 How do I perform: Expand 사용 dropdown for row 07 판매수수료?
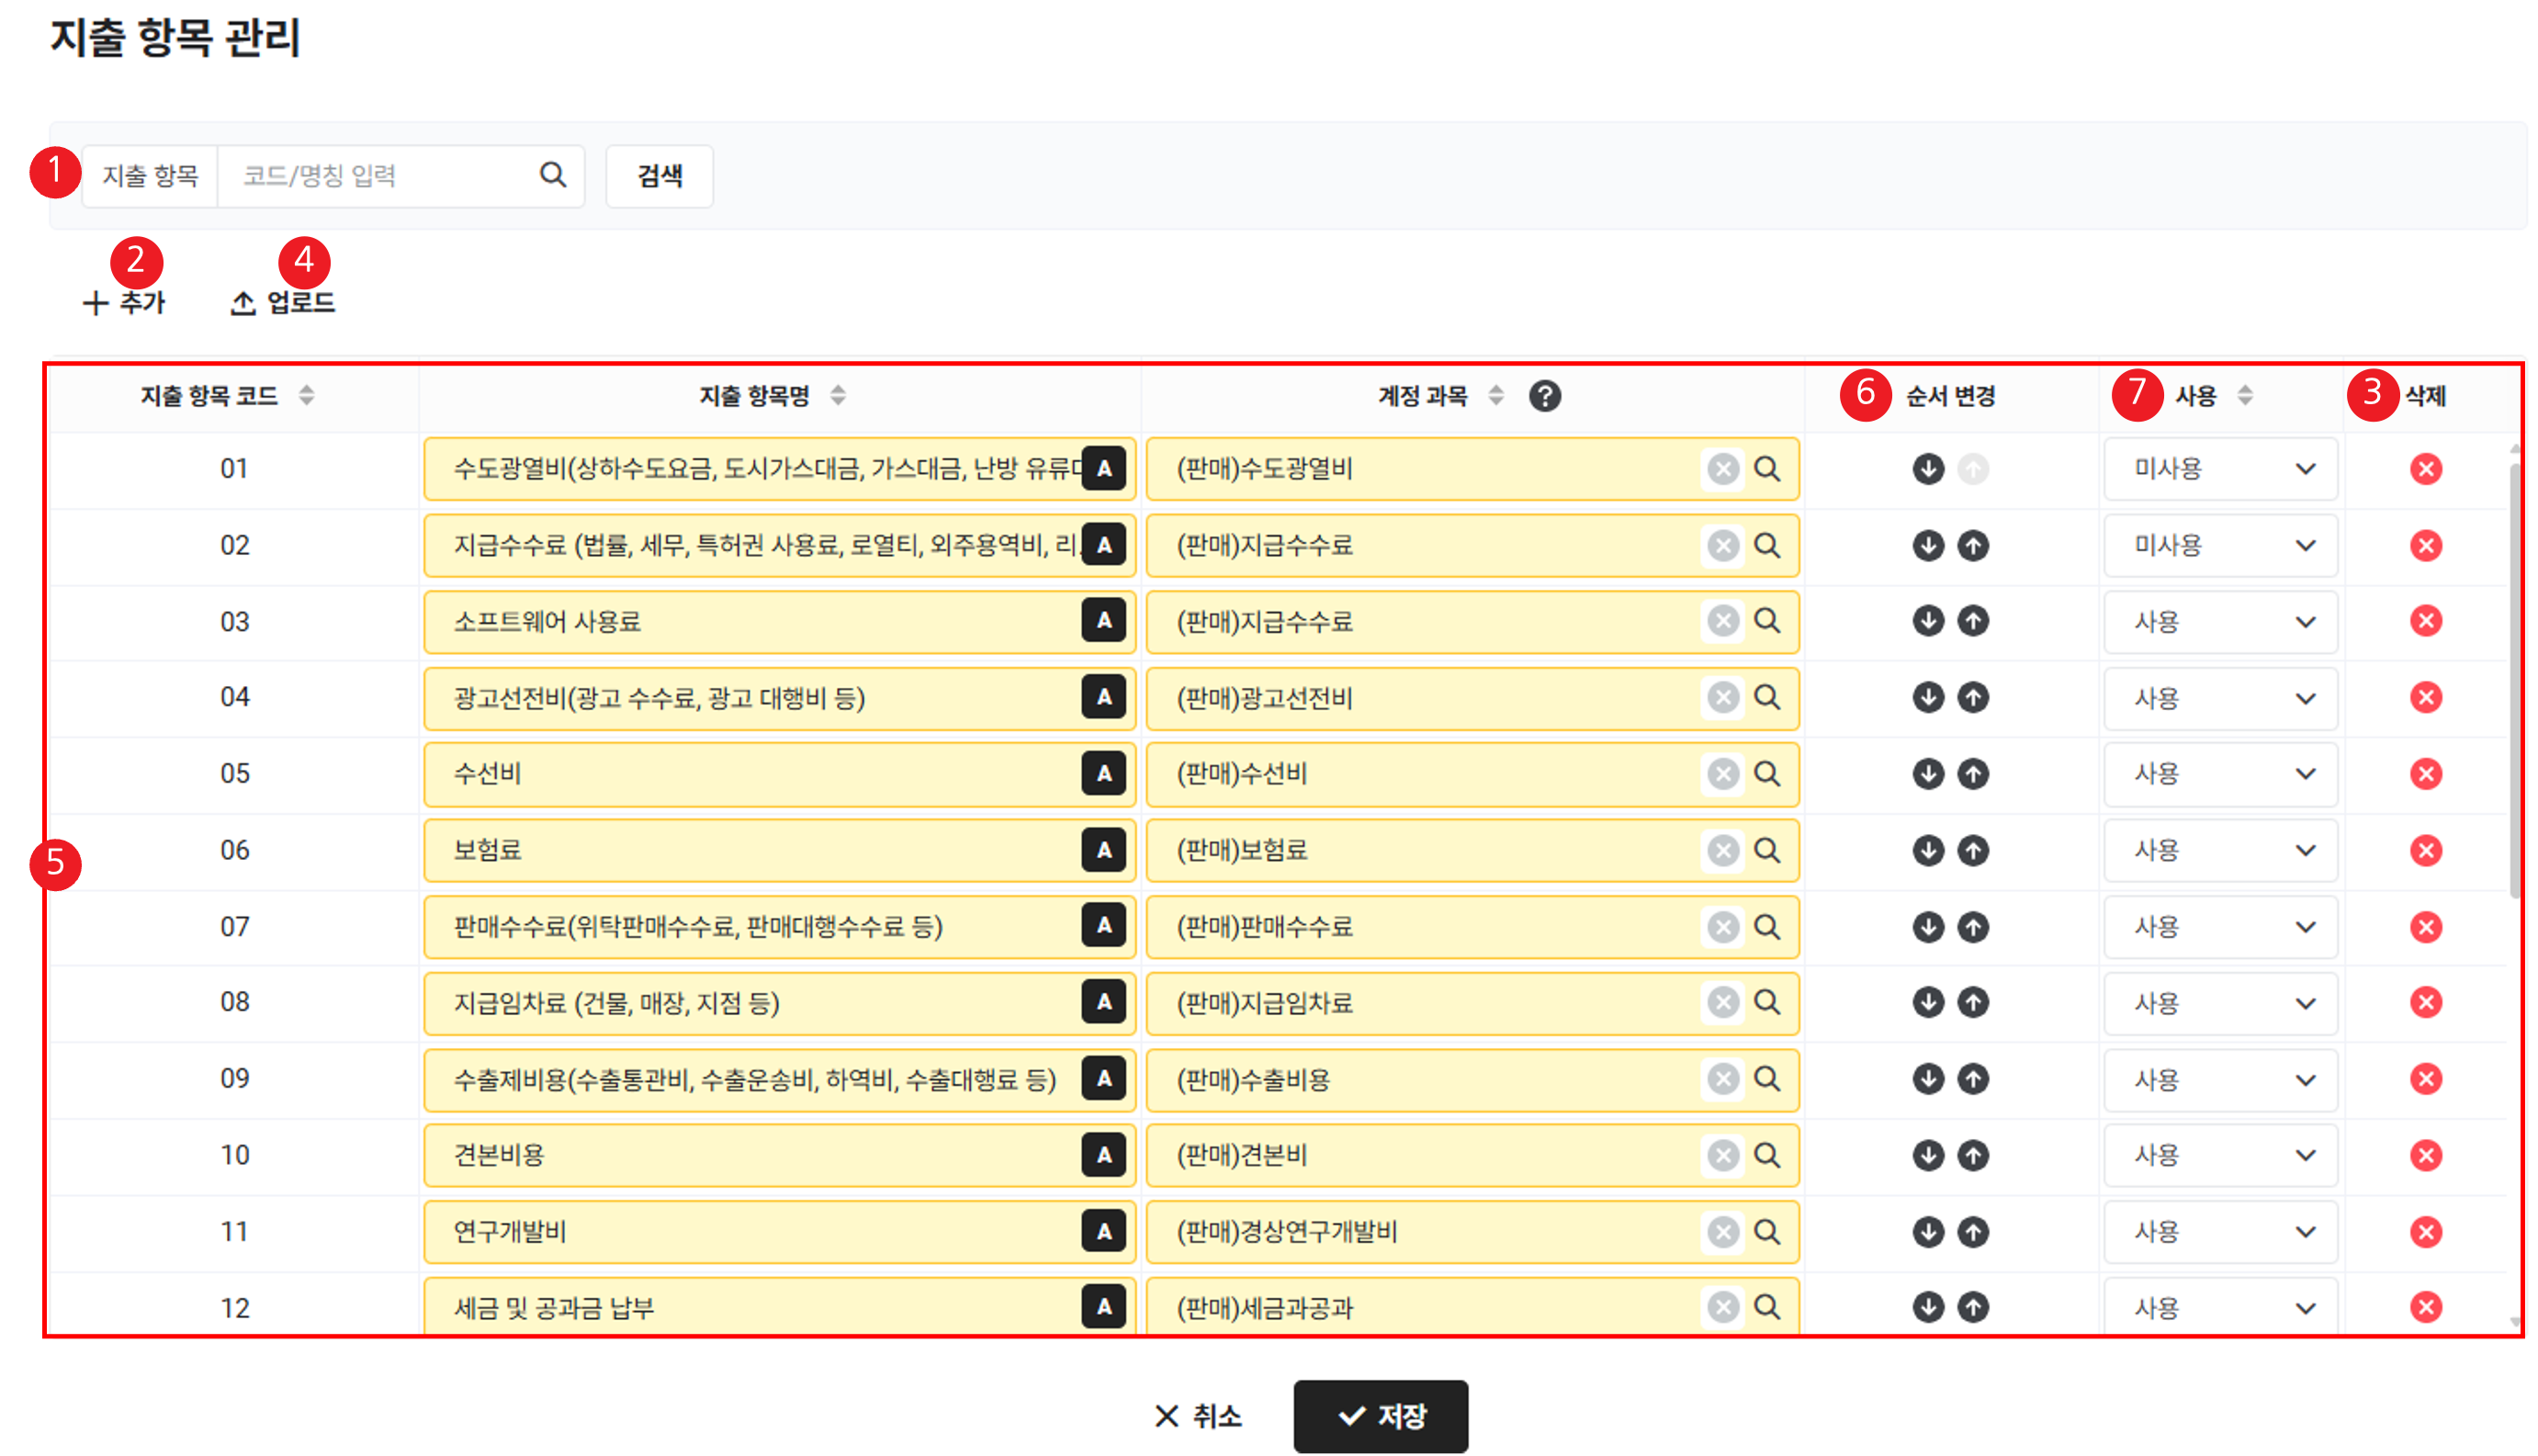[2220, 927]
